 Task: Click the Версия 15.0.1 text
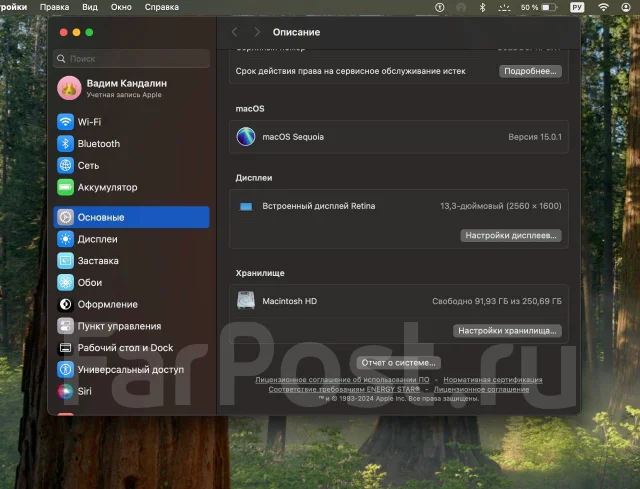(x=535, y=137)
